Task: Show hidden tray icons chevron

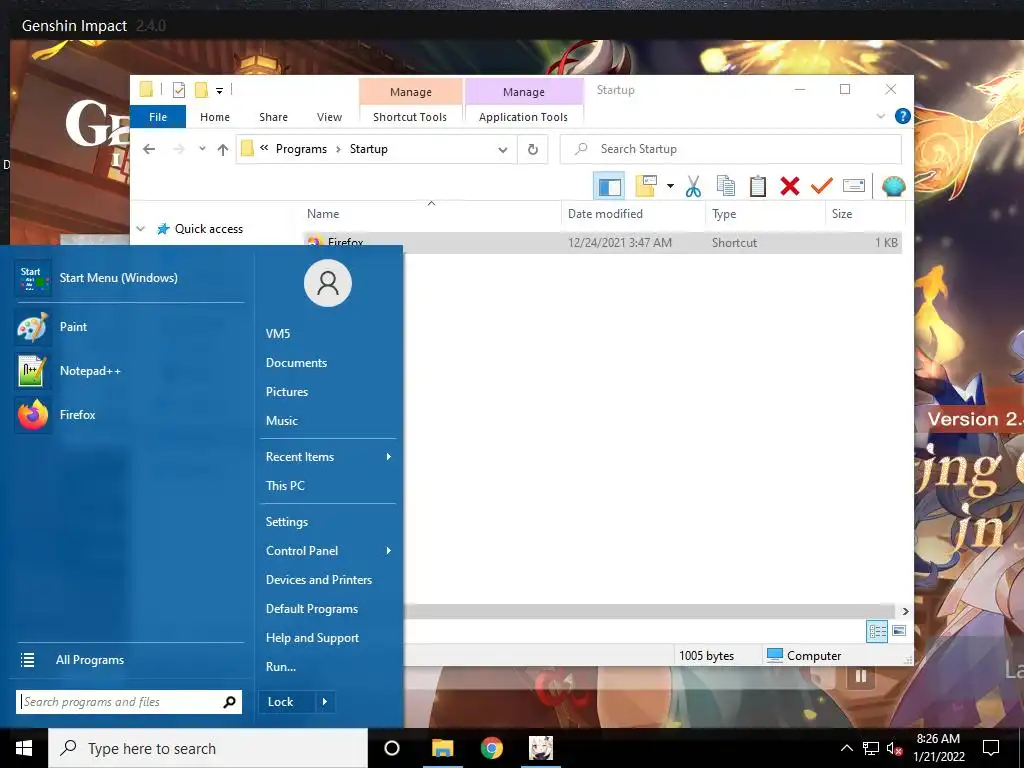Action: (x=846, y=748)
